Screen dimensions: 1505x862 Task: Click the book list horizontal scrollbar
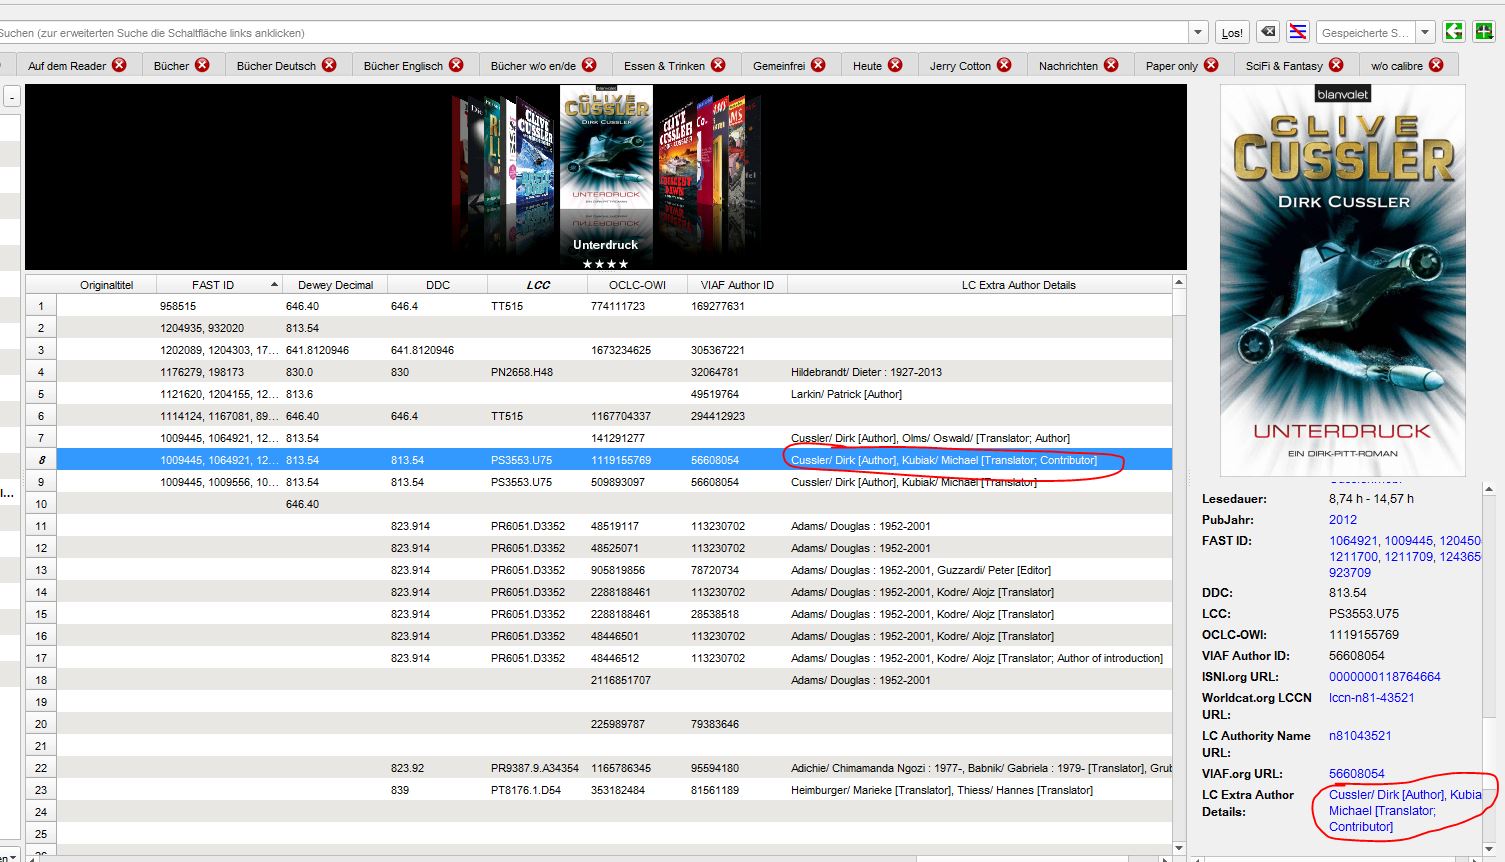[x=600, y=859]
